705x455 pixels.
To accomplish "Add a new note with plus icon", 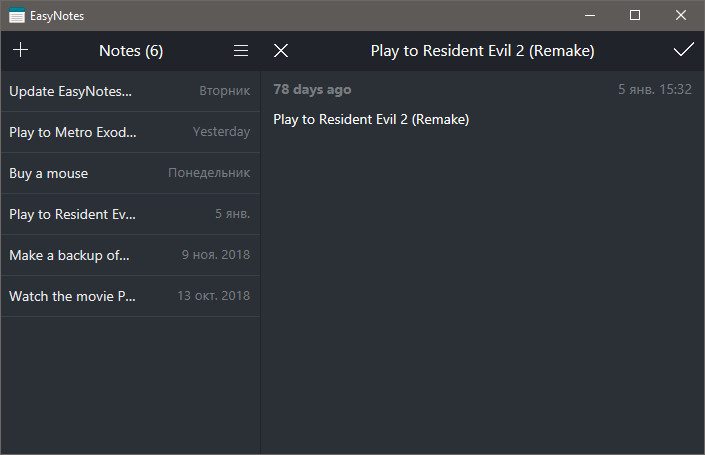I will coord(21,51).
